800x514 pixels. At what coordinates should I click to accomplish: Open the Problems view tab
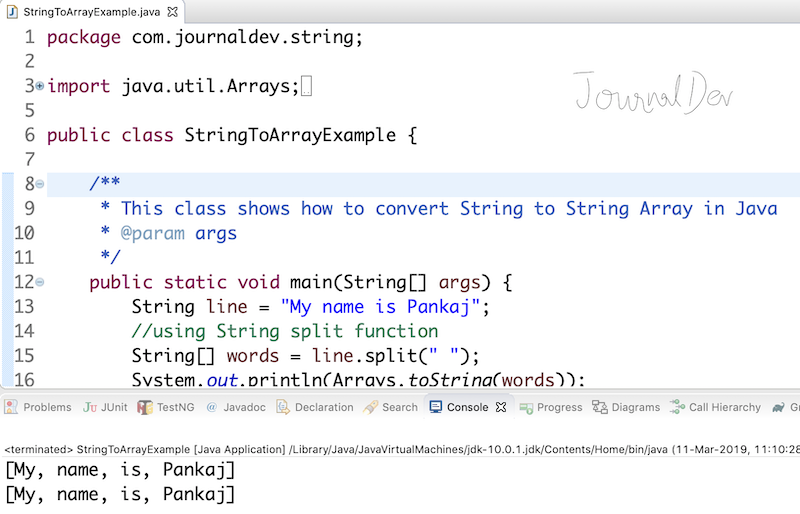(38, 407)
